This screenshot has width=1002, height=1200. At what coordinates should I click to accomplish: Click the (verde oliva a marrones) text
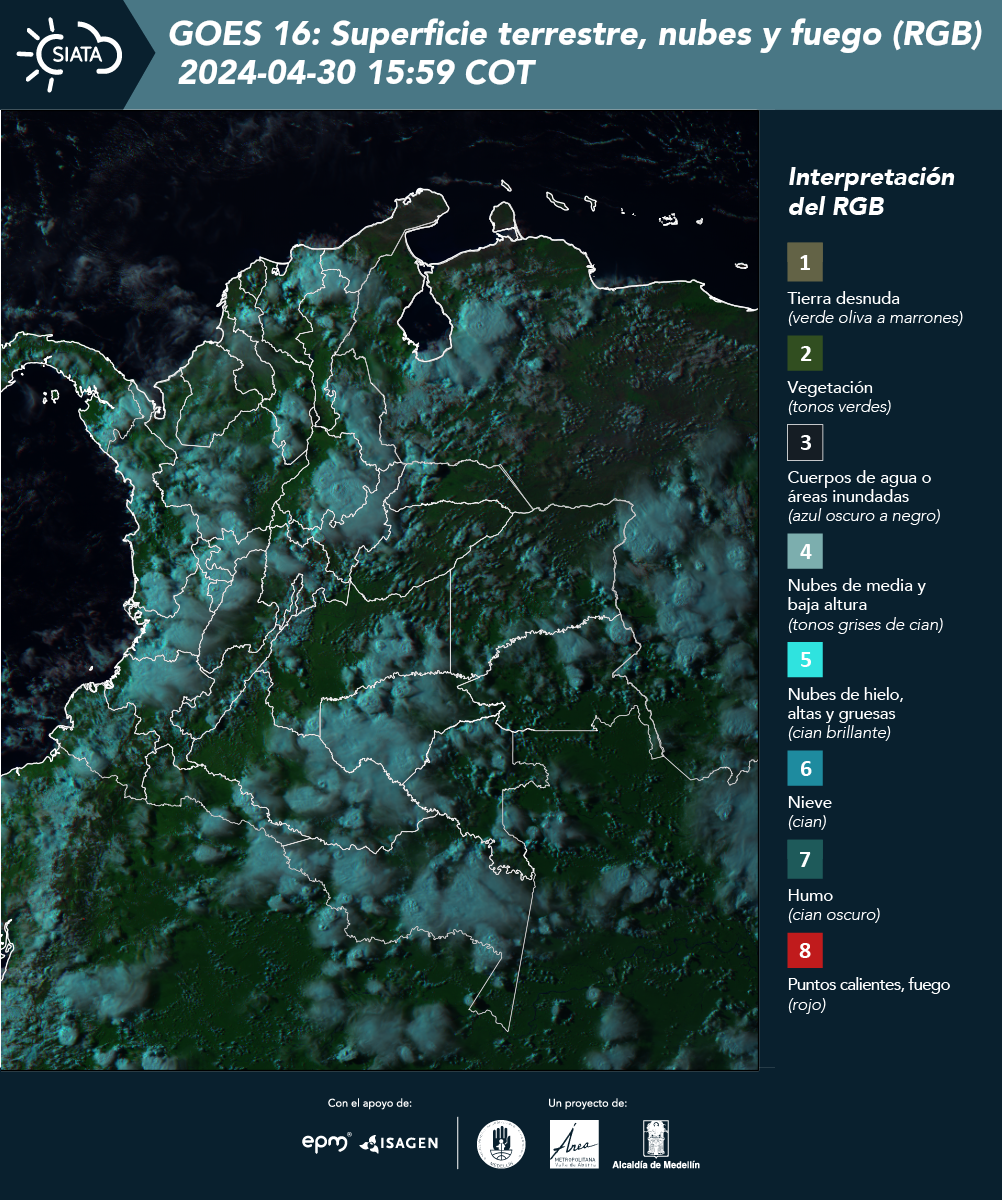click(x=875, y=318)
